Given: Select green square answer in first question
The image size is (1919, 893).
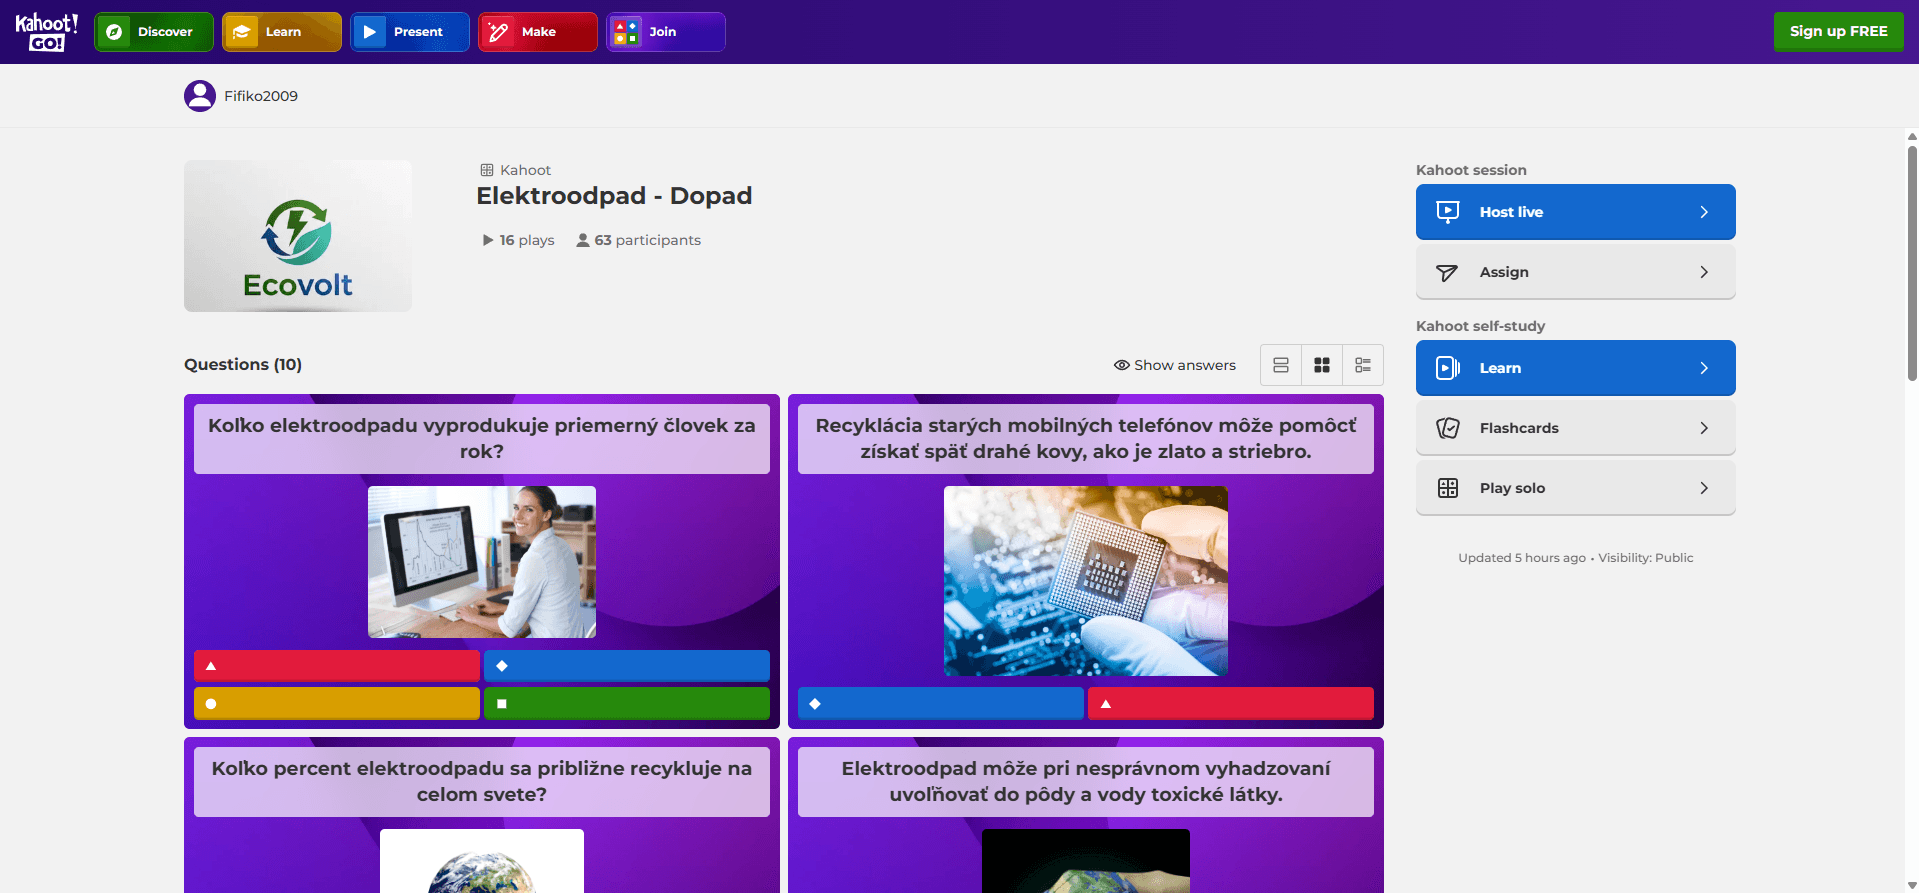Looking at the screenshot, I should (x=627, y=704).
